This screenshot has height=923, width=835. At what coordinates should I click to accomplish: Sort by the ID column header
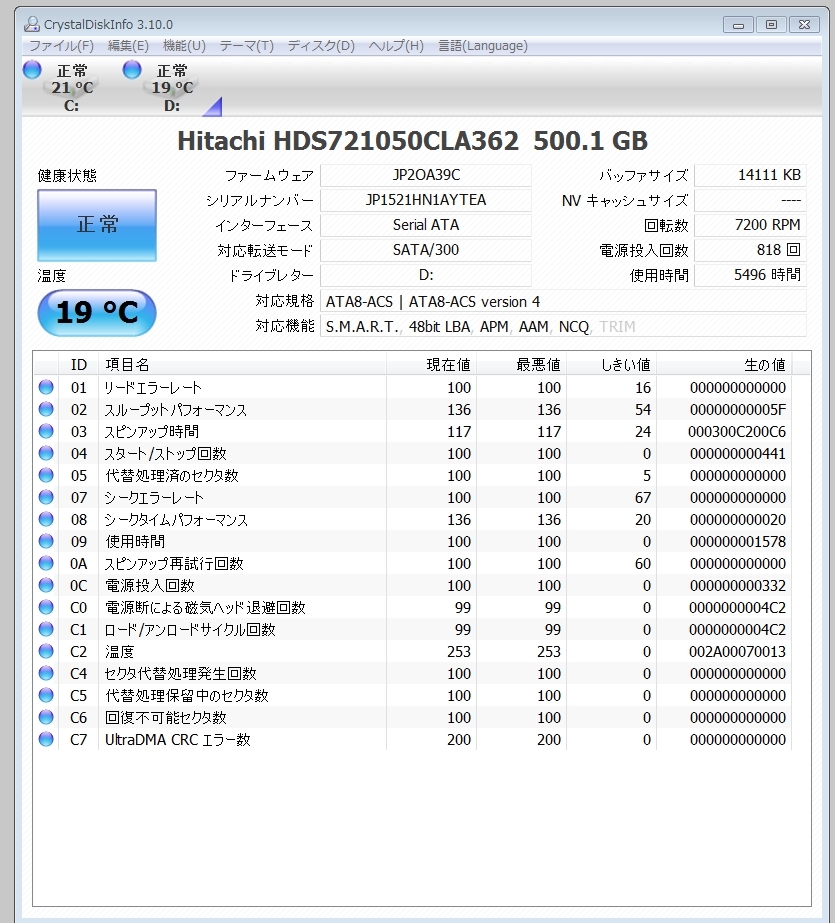79,365
